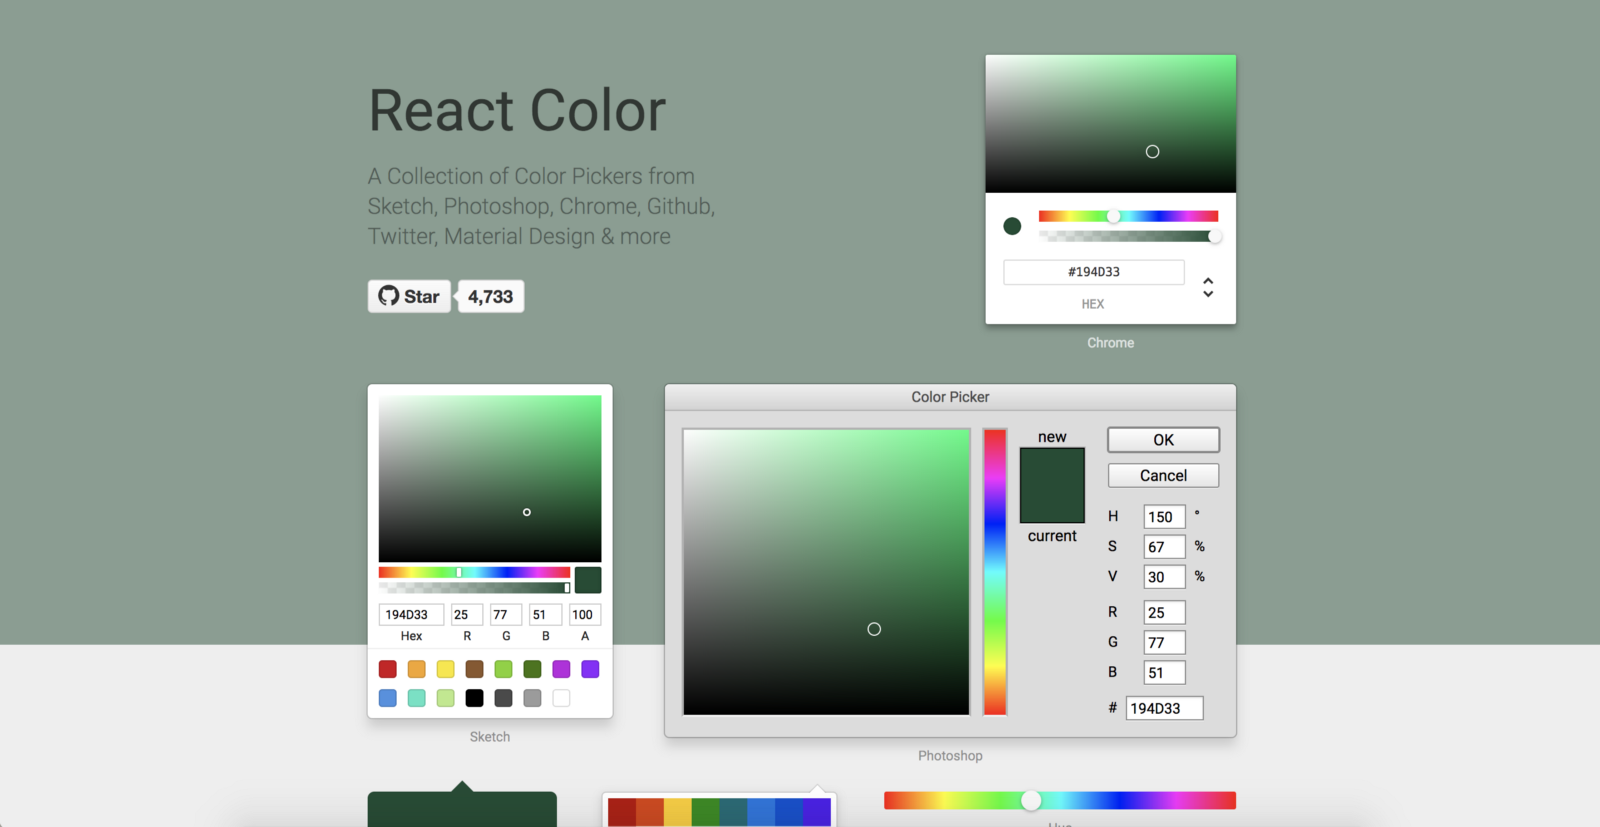Click the Photoshop vertical hue strip
Image resolution: width=1600 pixels, height=827 pixels.
click(x=994, y=572)
